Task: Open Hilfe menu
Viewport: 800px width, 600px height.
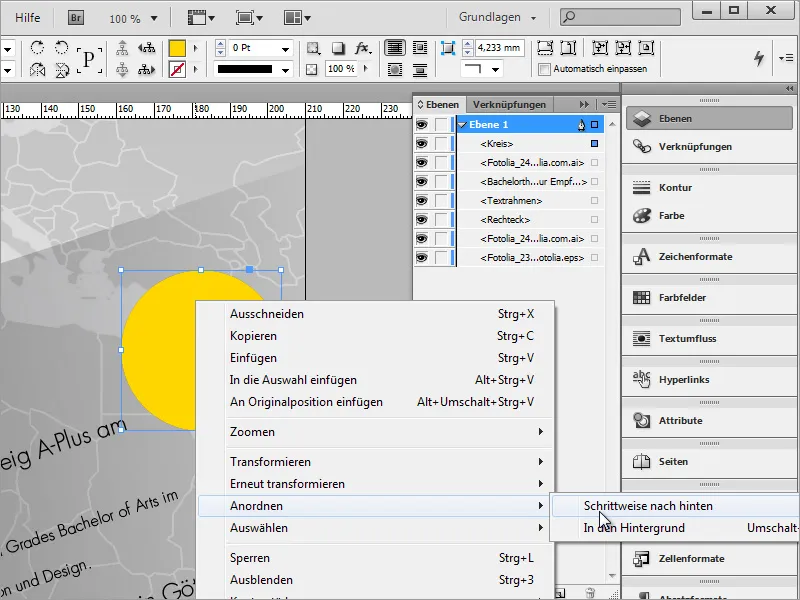Action: coord(28,18)
